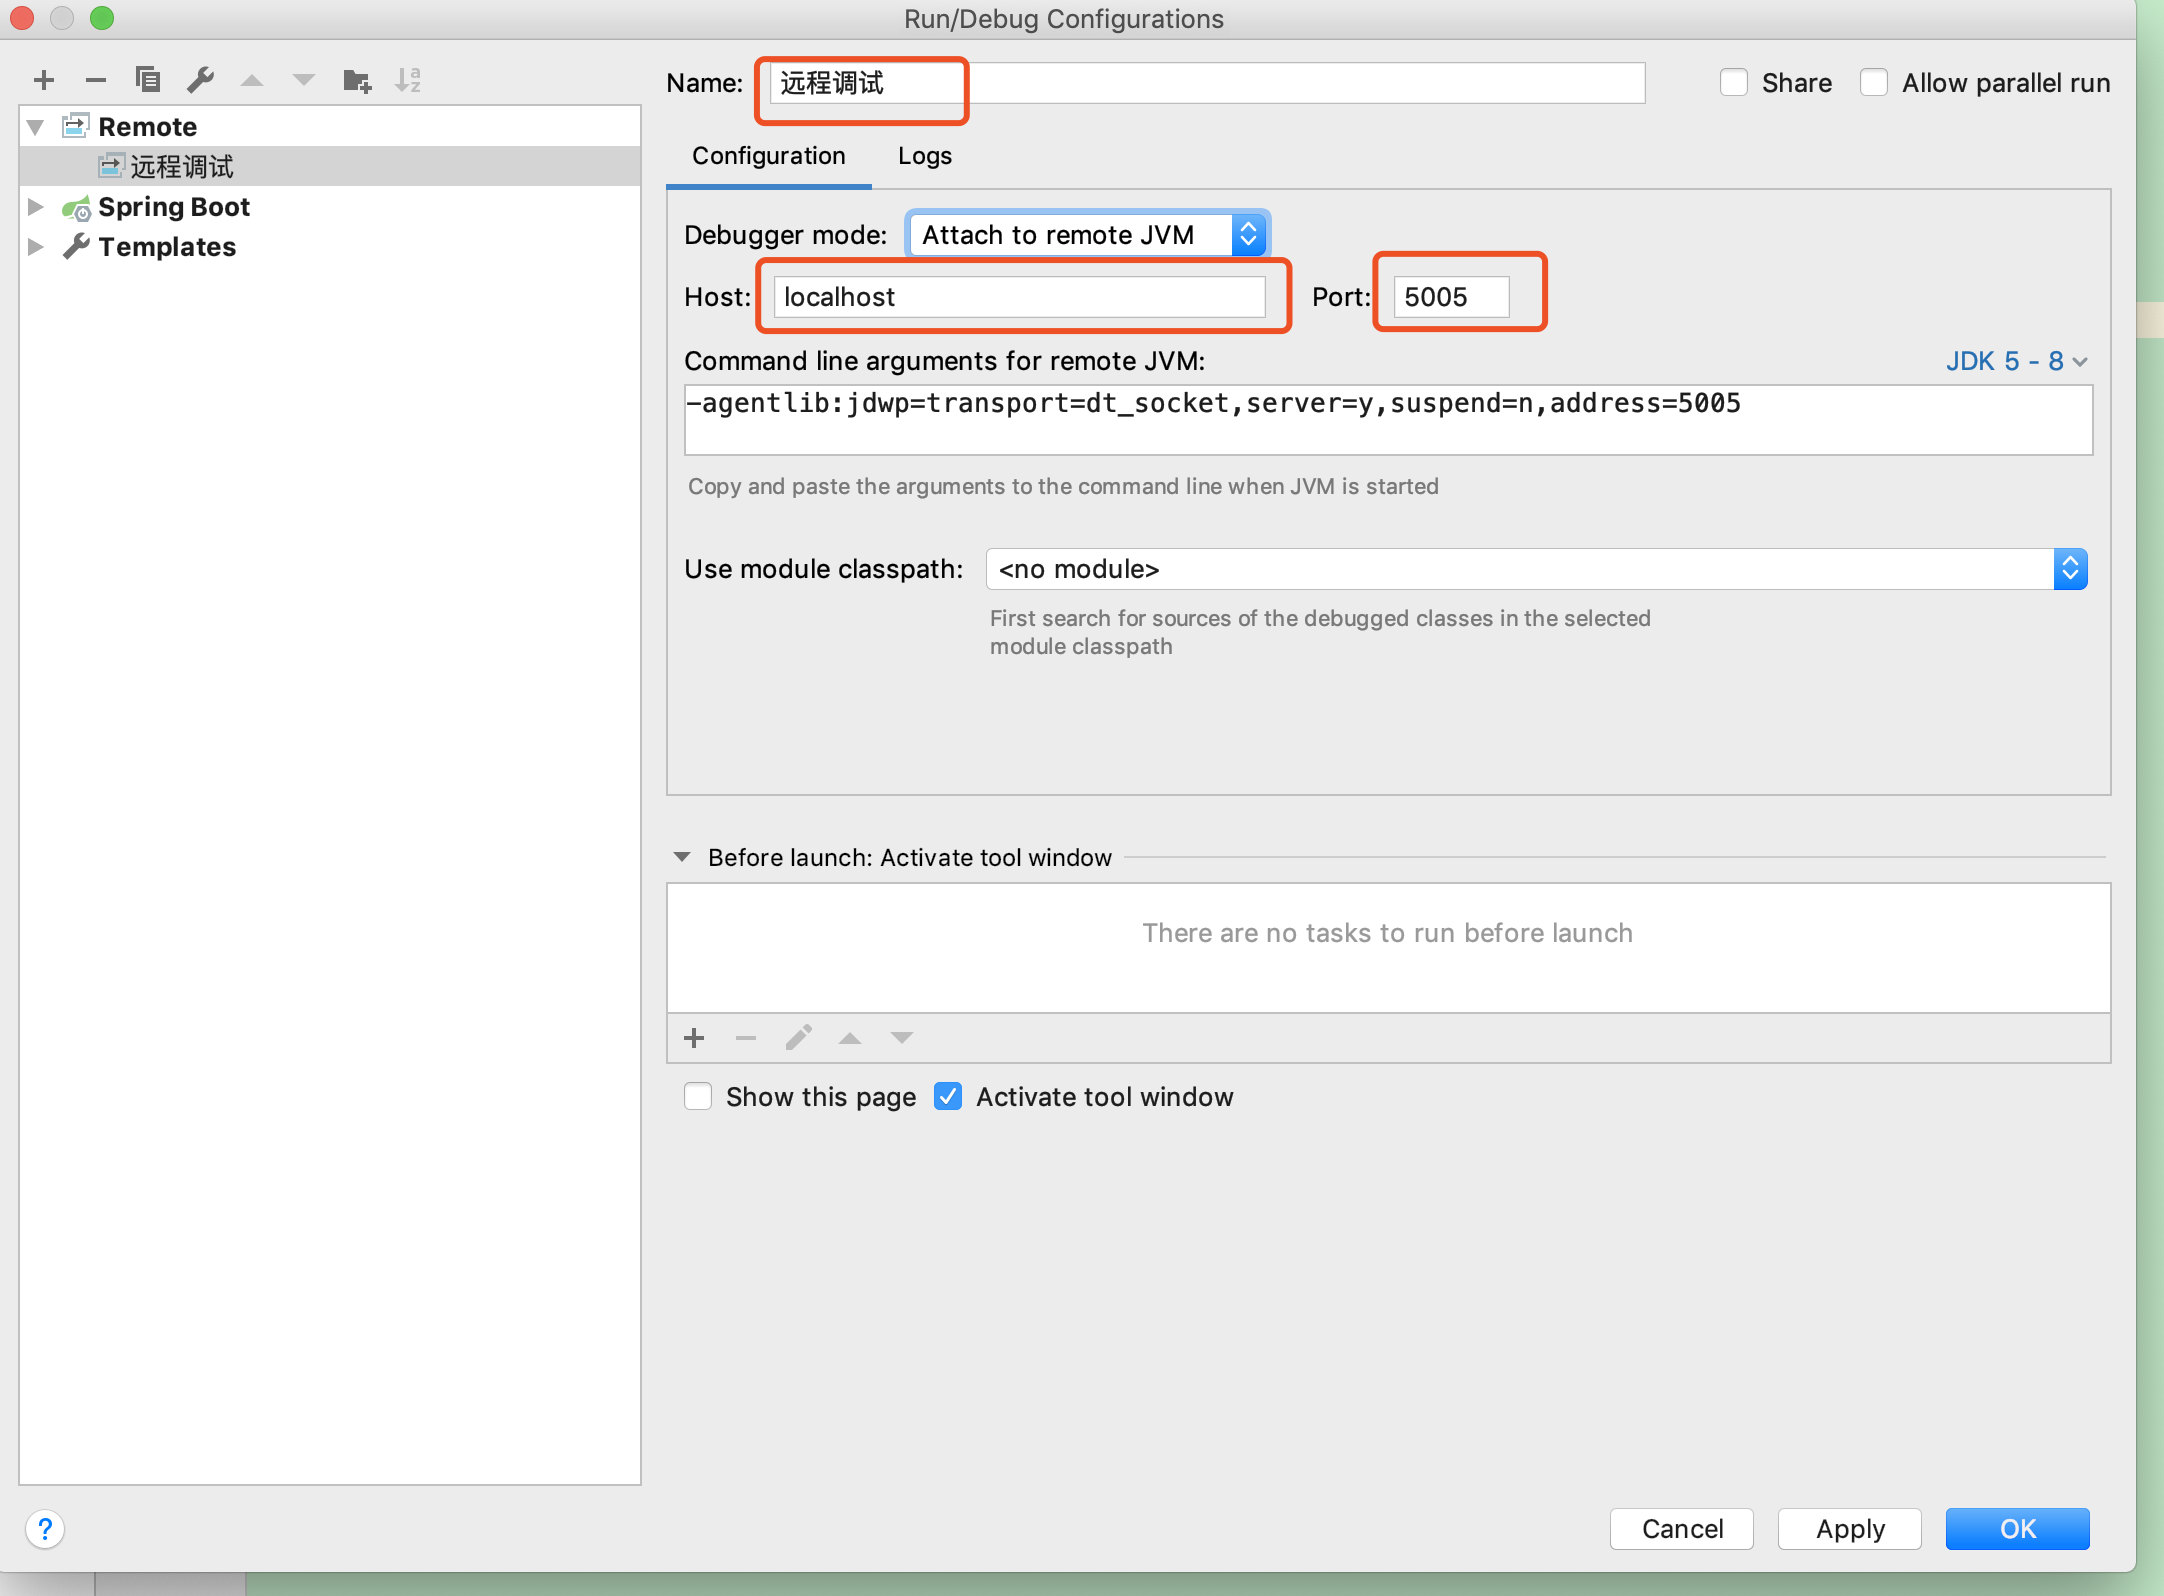
Task: Expand the Templates node
Action: pos(36,246)
